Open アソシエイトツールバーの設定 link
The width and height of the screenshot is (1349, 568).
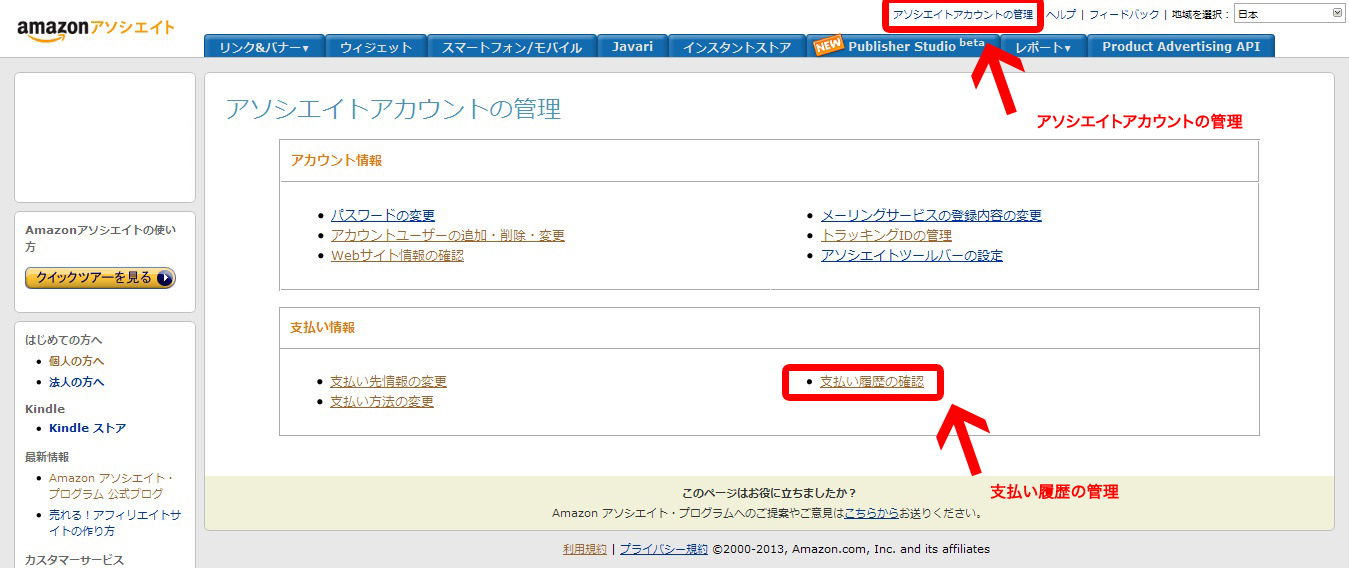[x=912, y=255]
